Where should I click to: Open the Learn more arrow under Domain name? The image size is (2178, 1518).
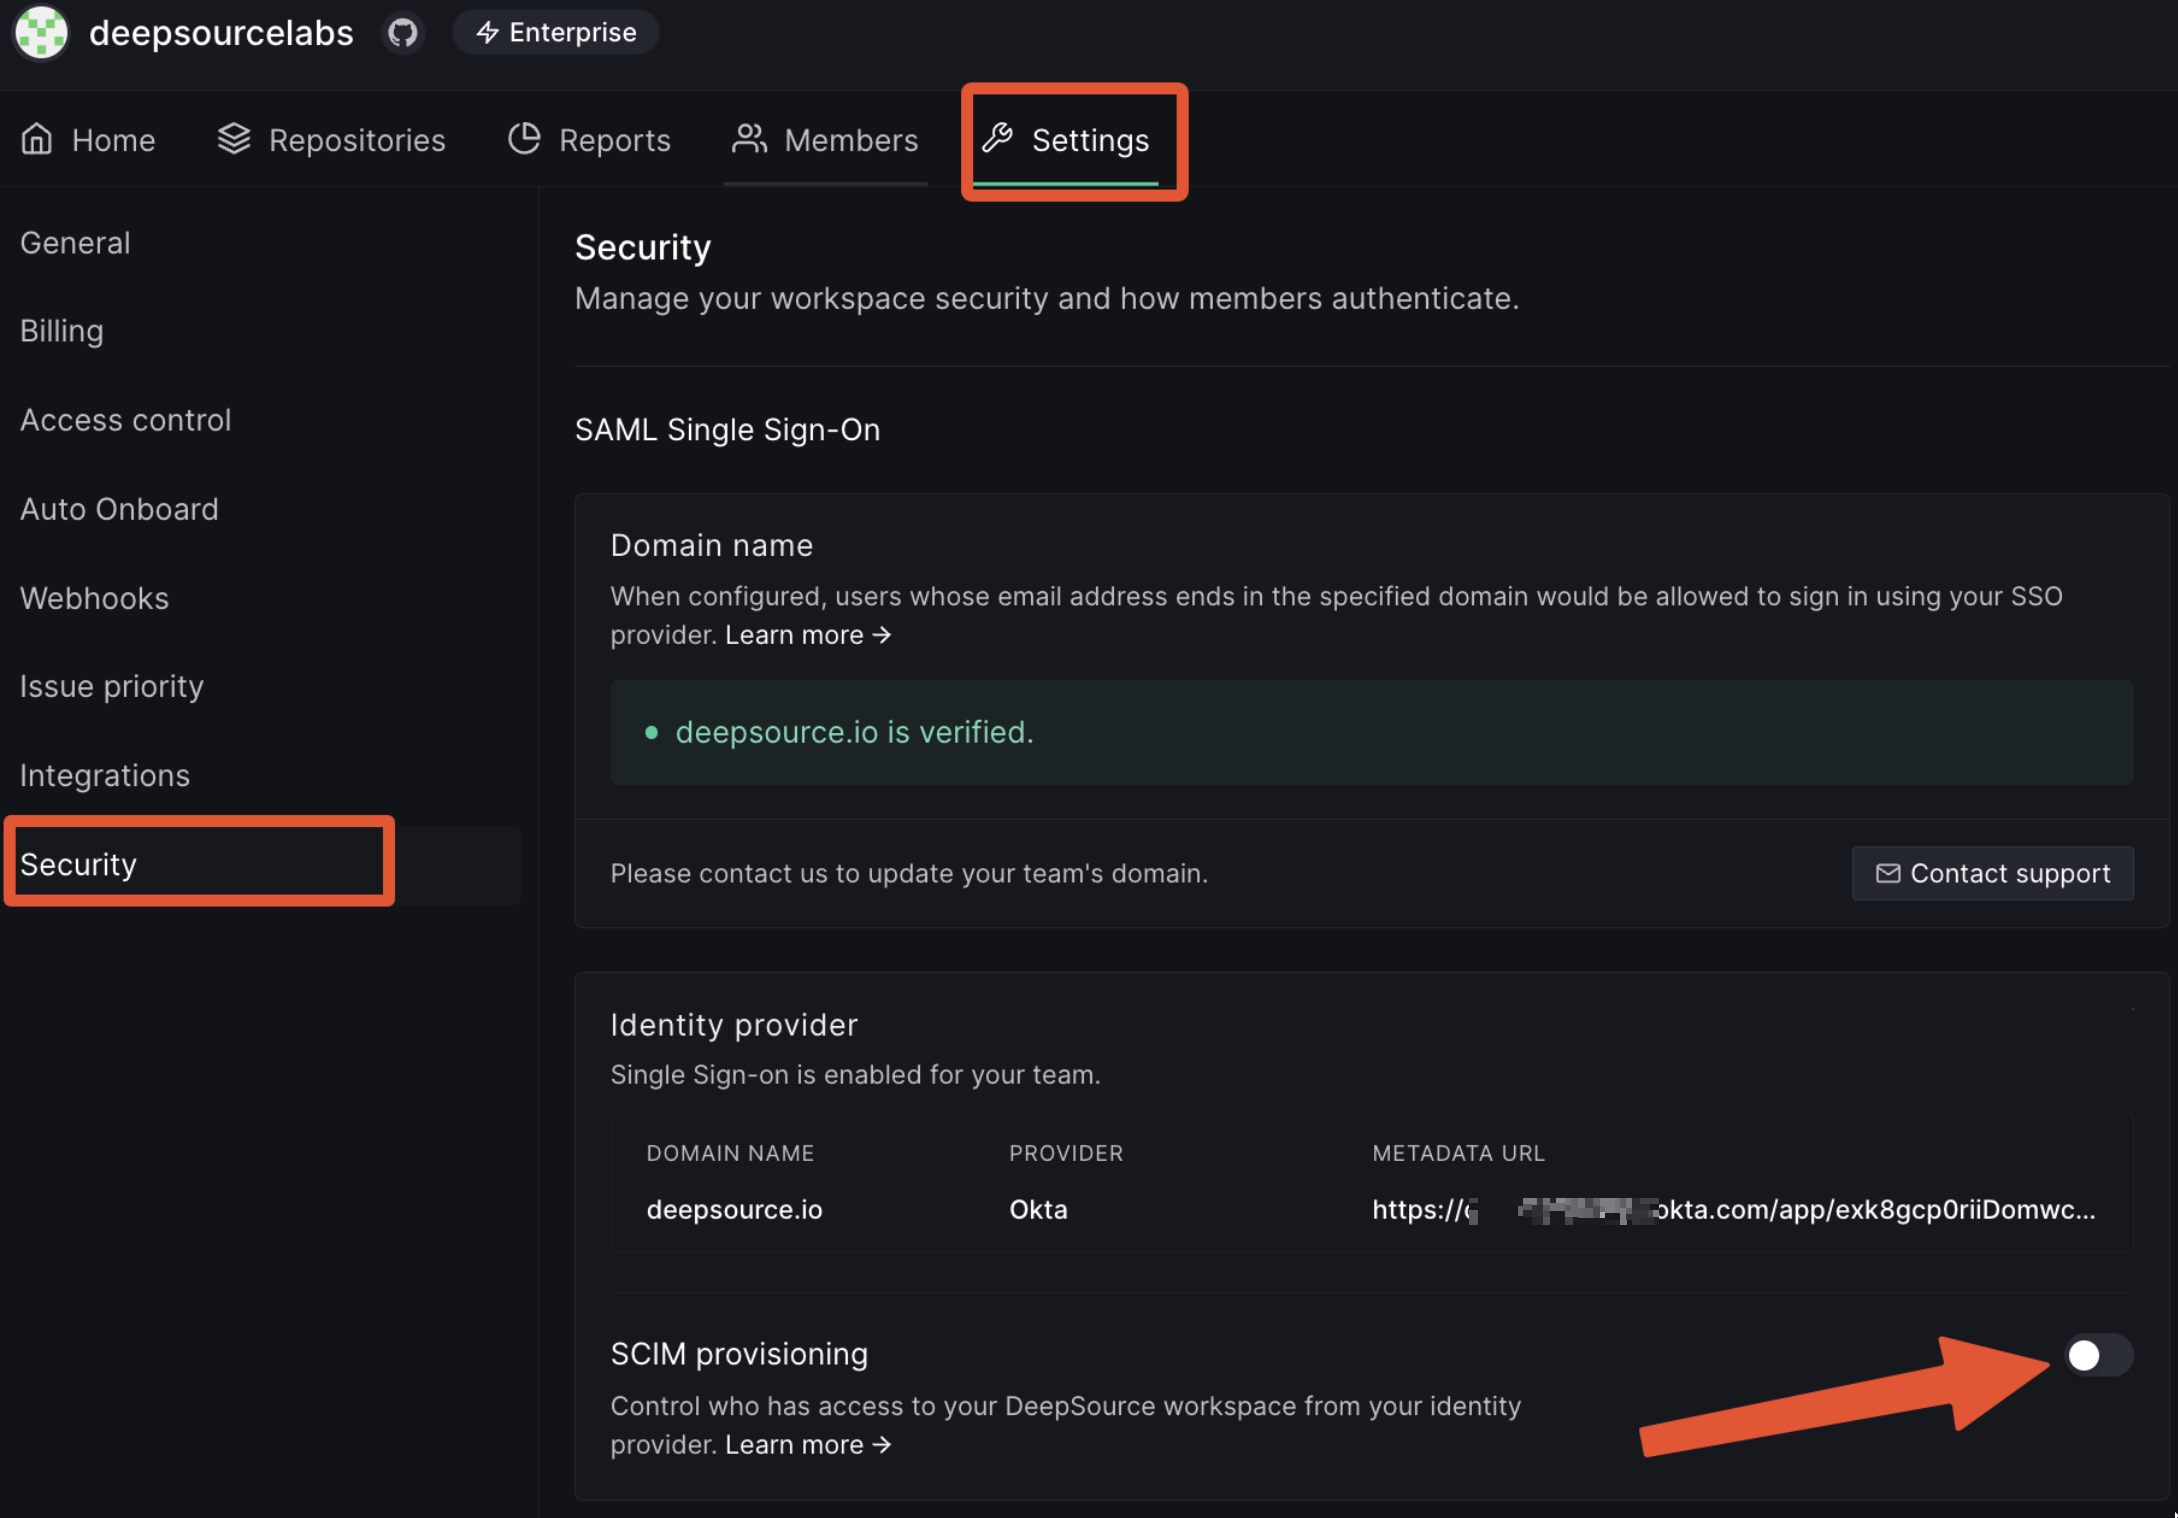[x=882, y=635]
